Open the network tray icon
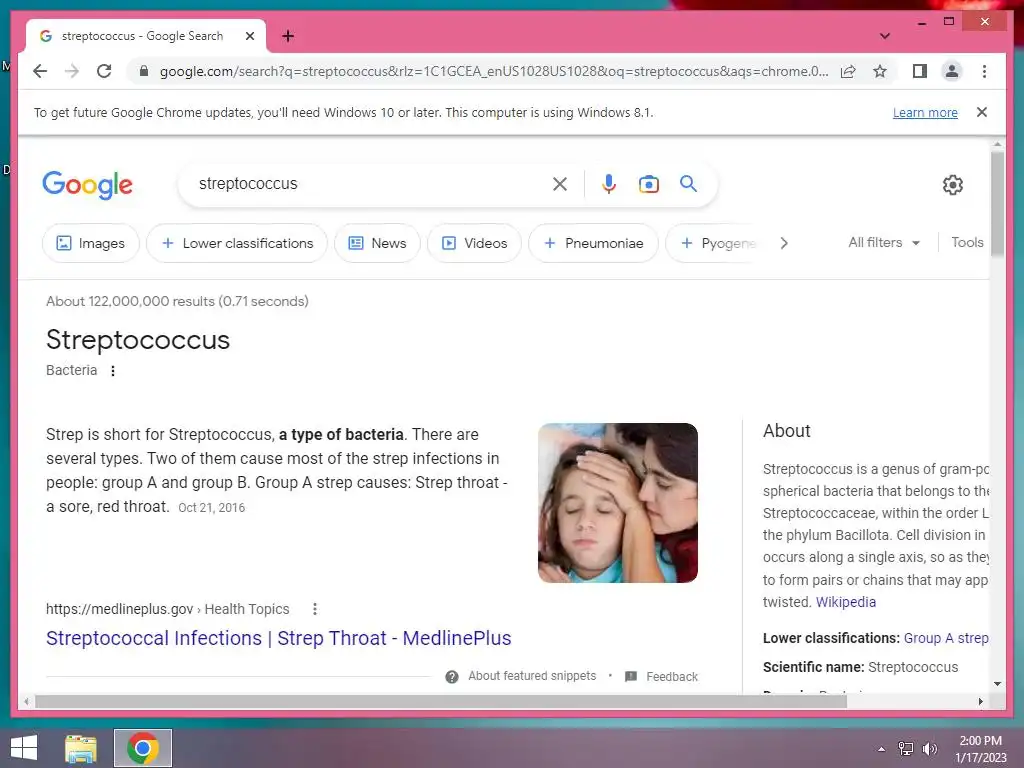1024x768 pixels. coord(905,749)
